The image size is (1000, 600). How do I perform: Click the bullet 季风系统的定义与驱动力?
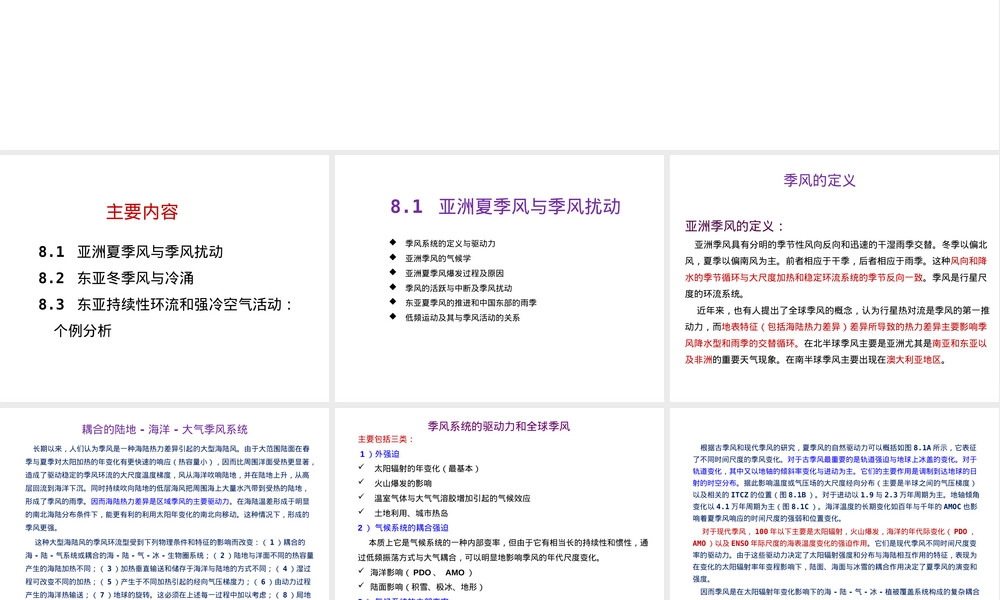coord(450,244)
